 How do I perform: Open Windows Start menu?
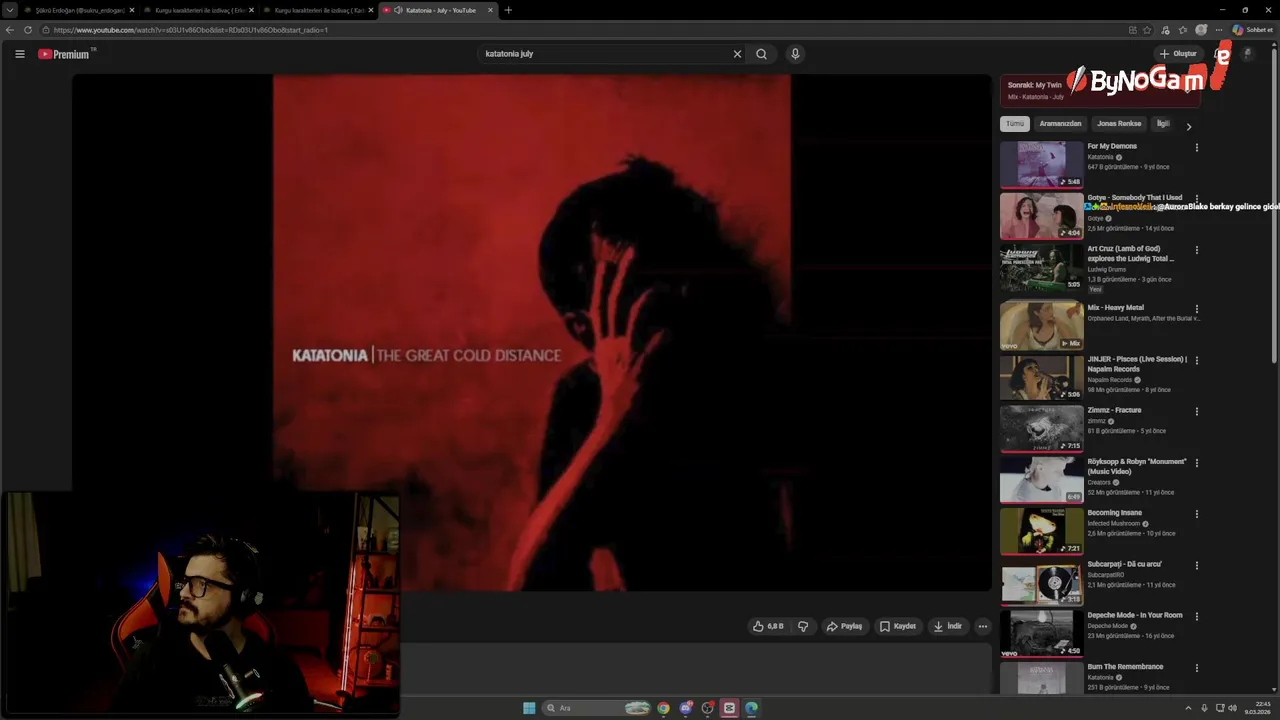[529, 708]
